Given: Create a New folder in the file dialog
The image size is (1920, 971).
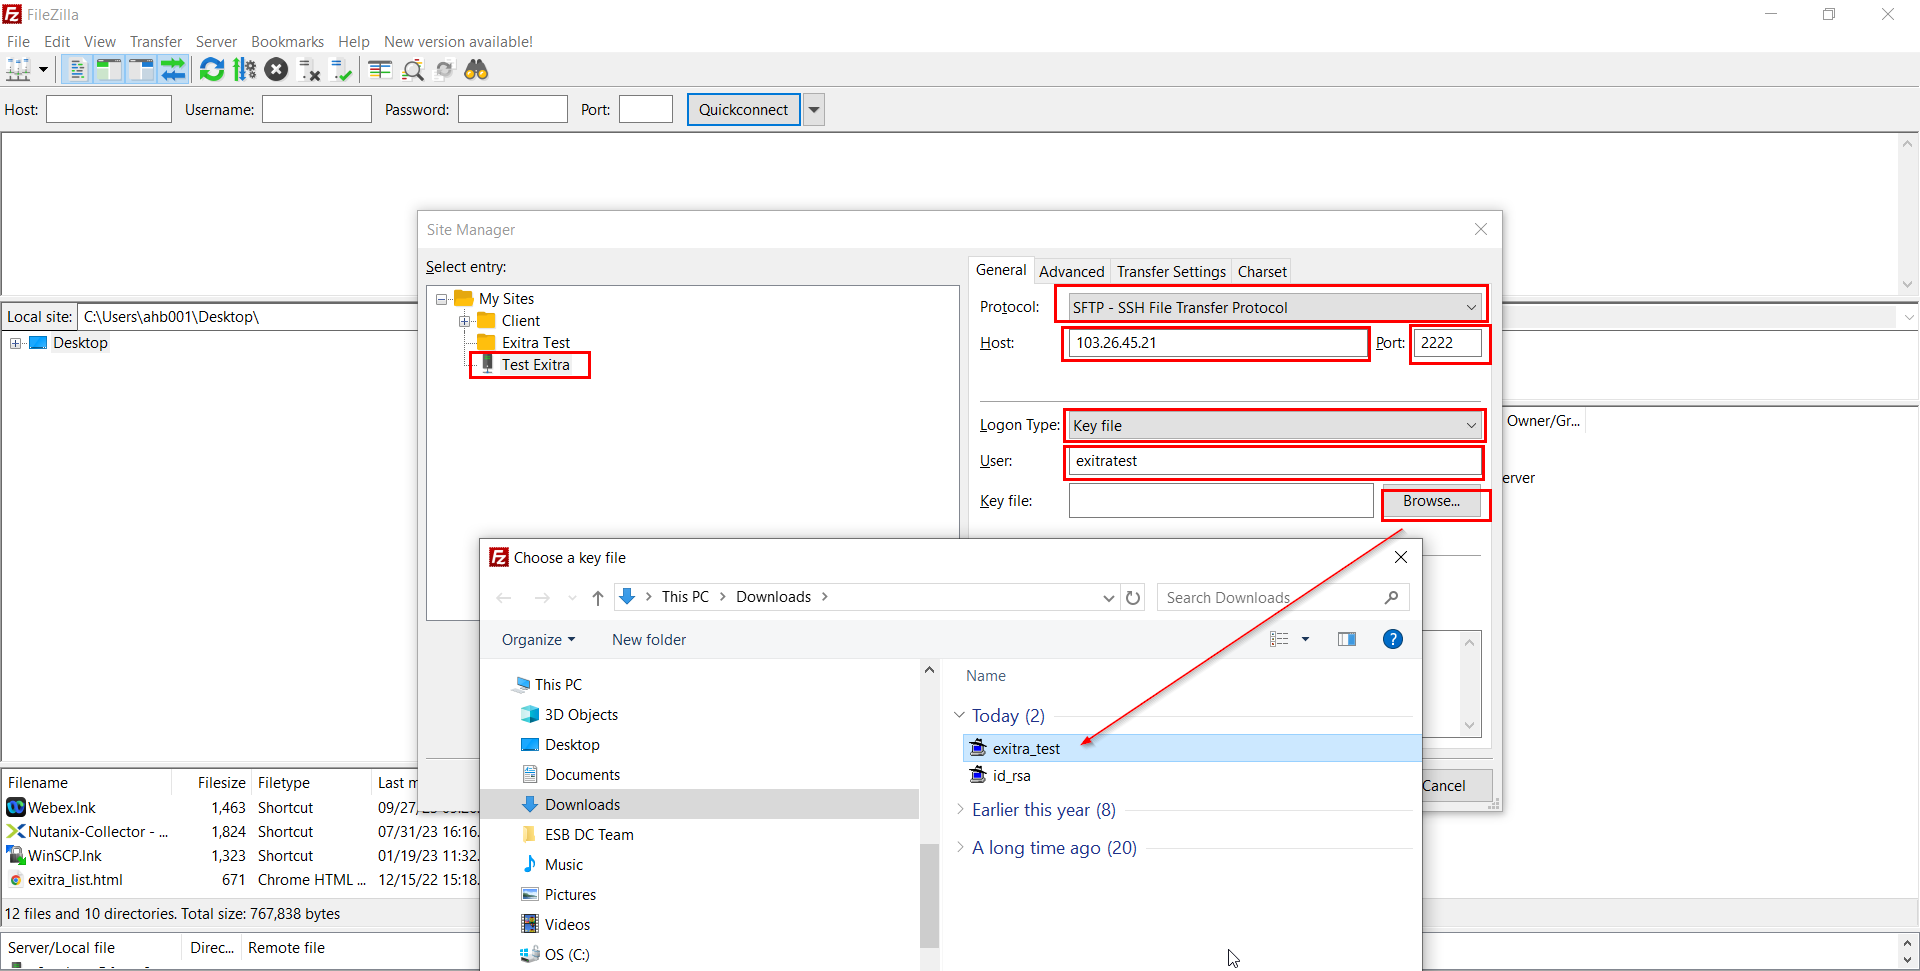Looking at the screenshot, I should click(x=649, y=640).
